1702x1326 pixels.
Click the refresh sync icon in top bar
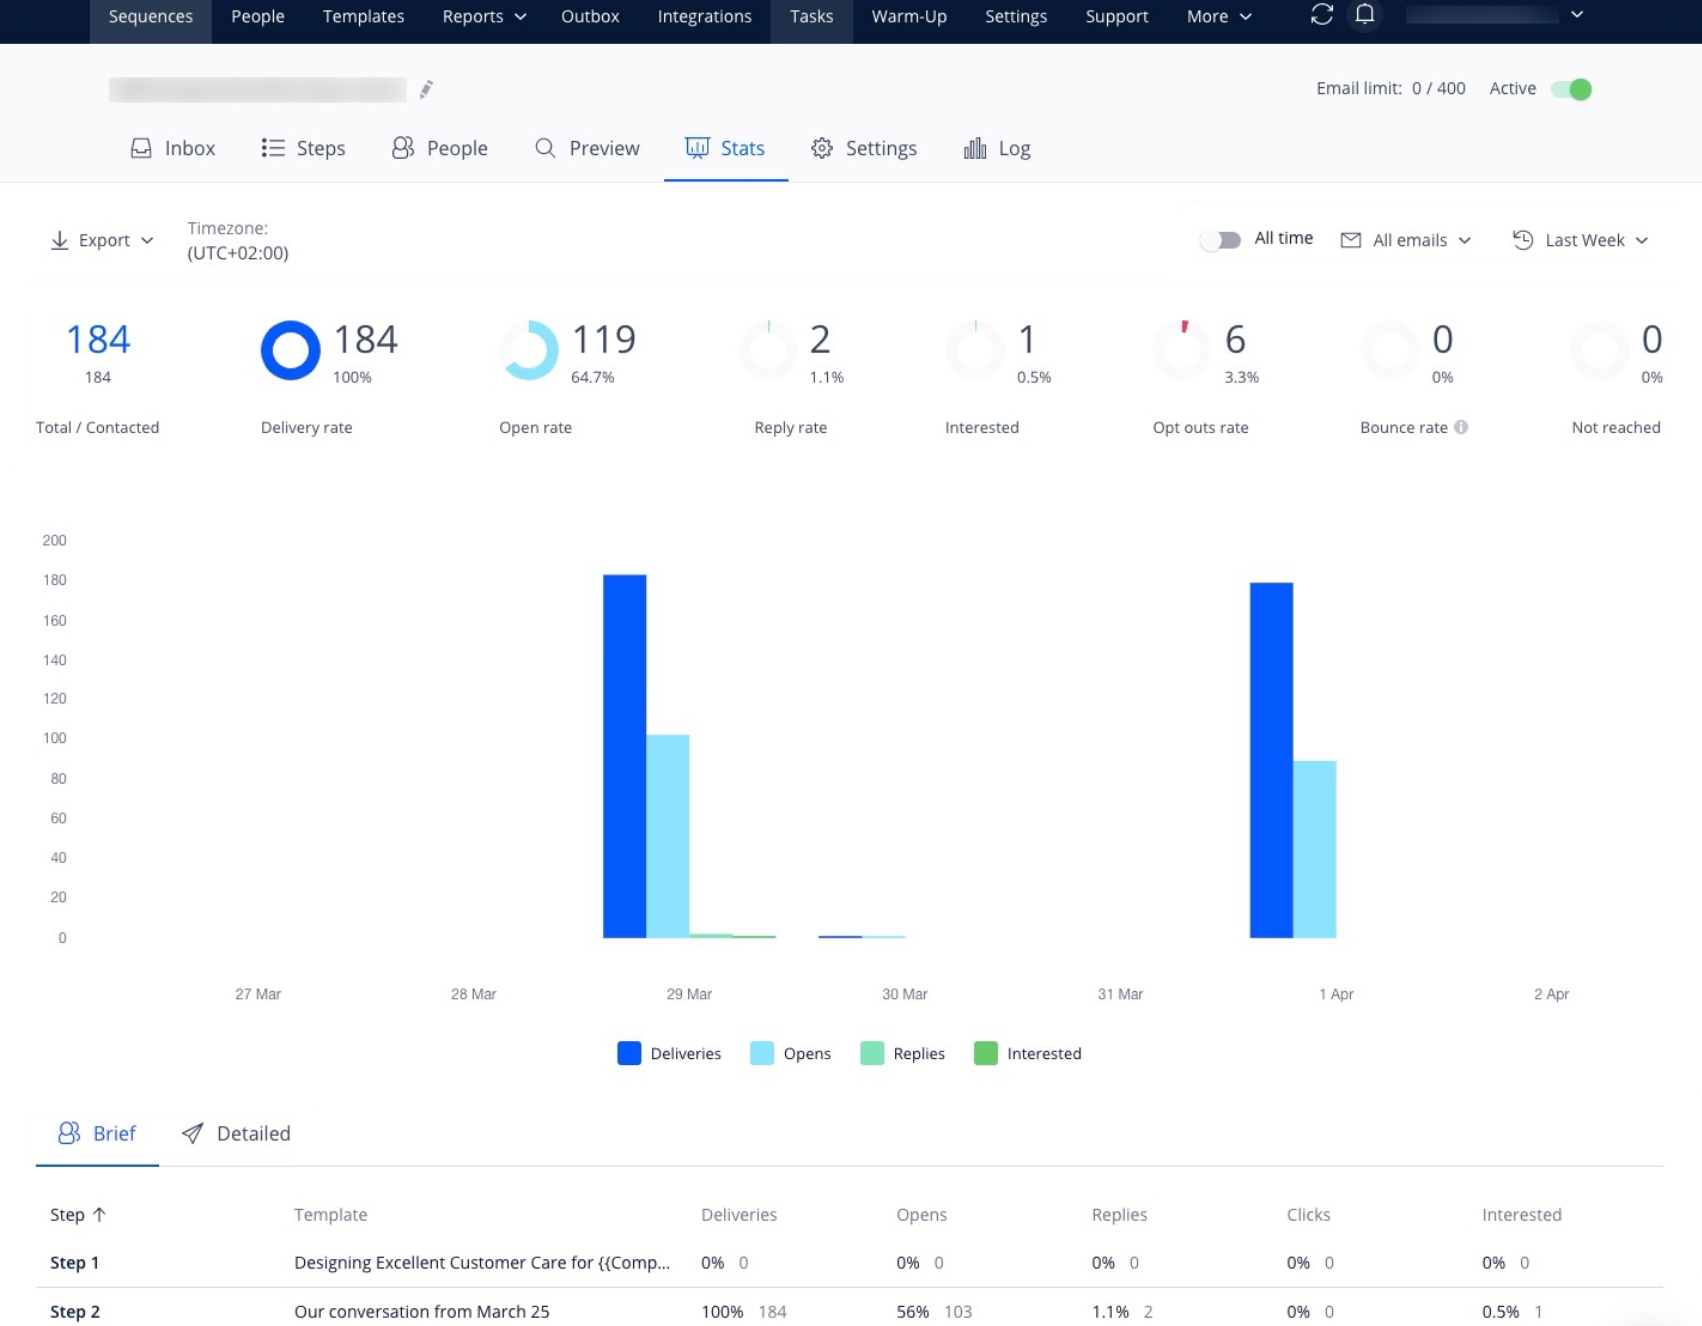pyautogui.click(x=1321, y=15)
